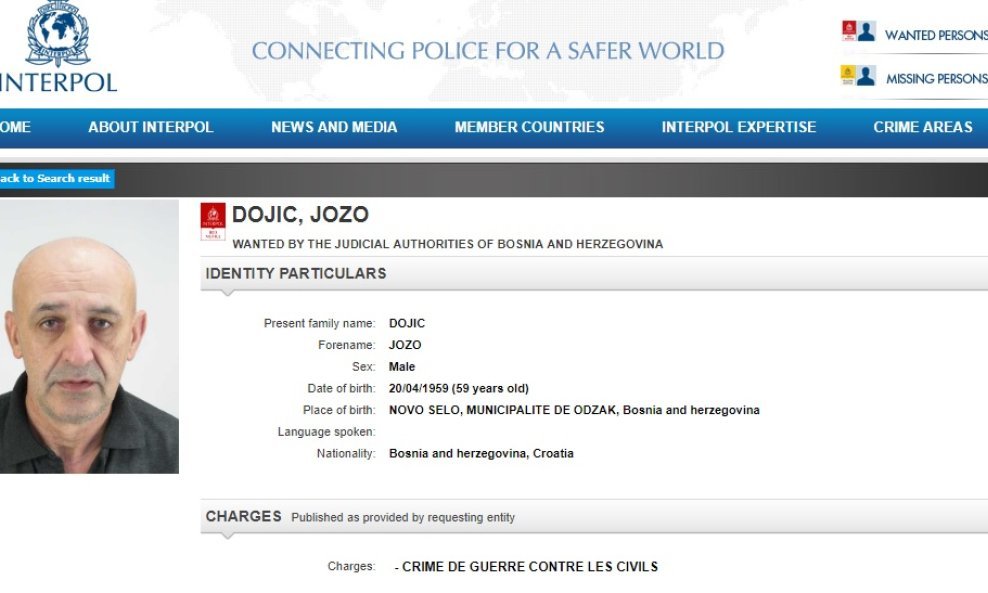Click the 'Nationality:' label

[x=346, y=454]
